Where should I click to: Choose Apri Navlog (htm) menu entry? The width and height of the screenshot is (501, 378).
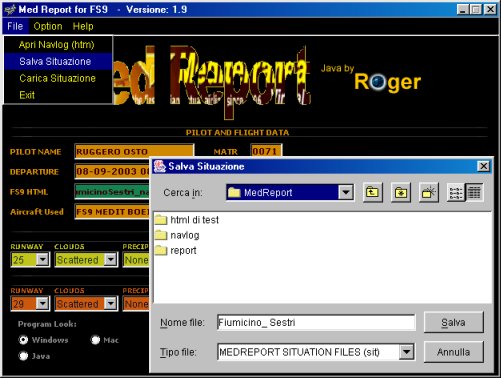(58, 45)
